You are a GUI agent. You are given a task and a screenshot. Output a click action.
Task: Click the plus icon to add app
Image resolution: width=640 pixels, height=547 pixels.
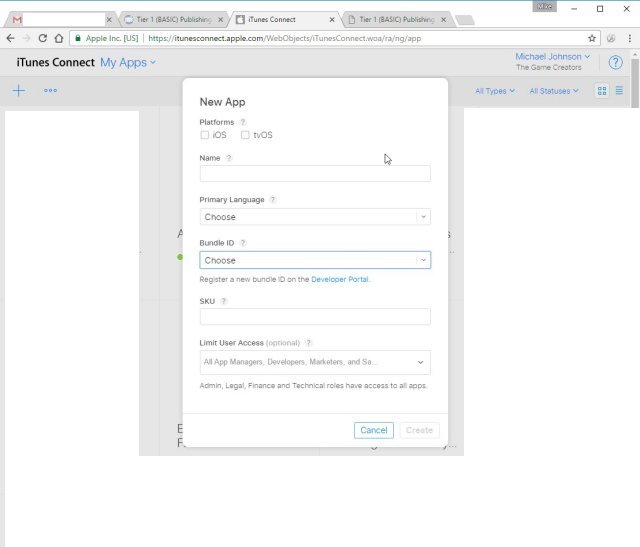click(x=19, y=91)
